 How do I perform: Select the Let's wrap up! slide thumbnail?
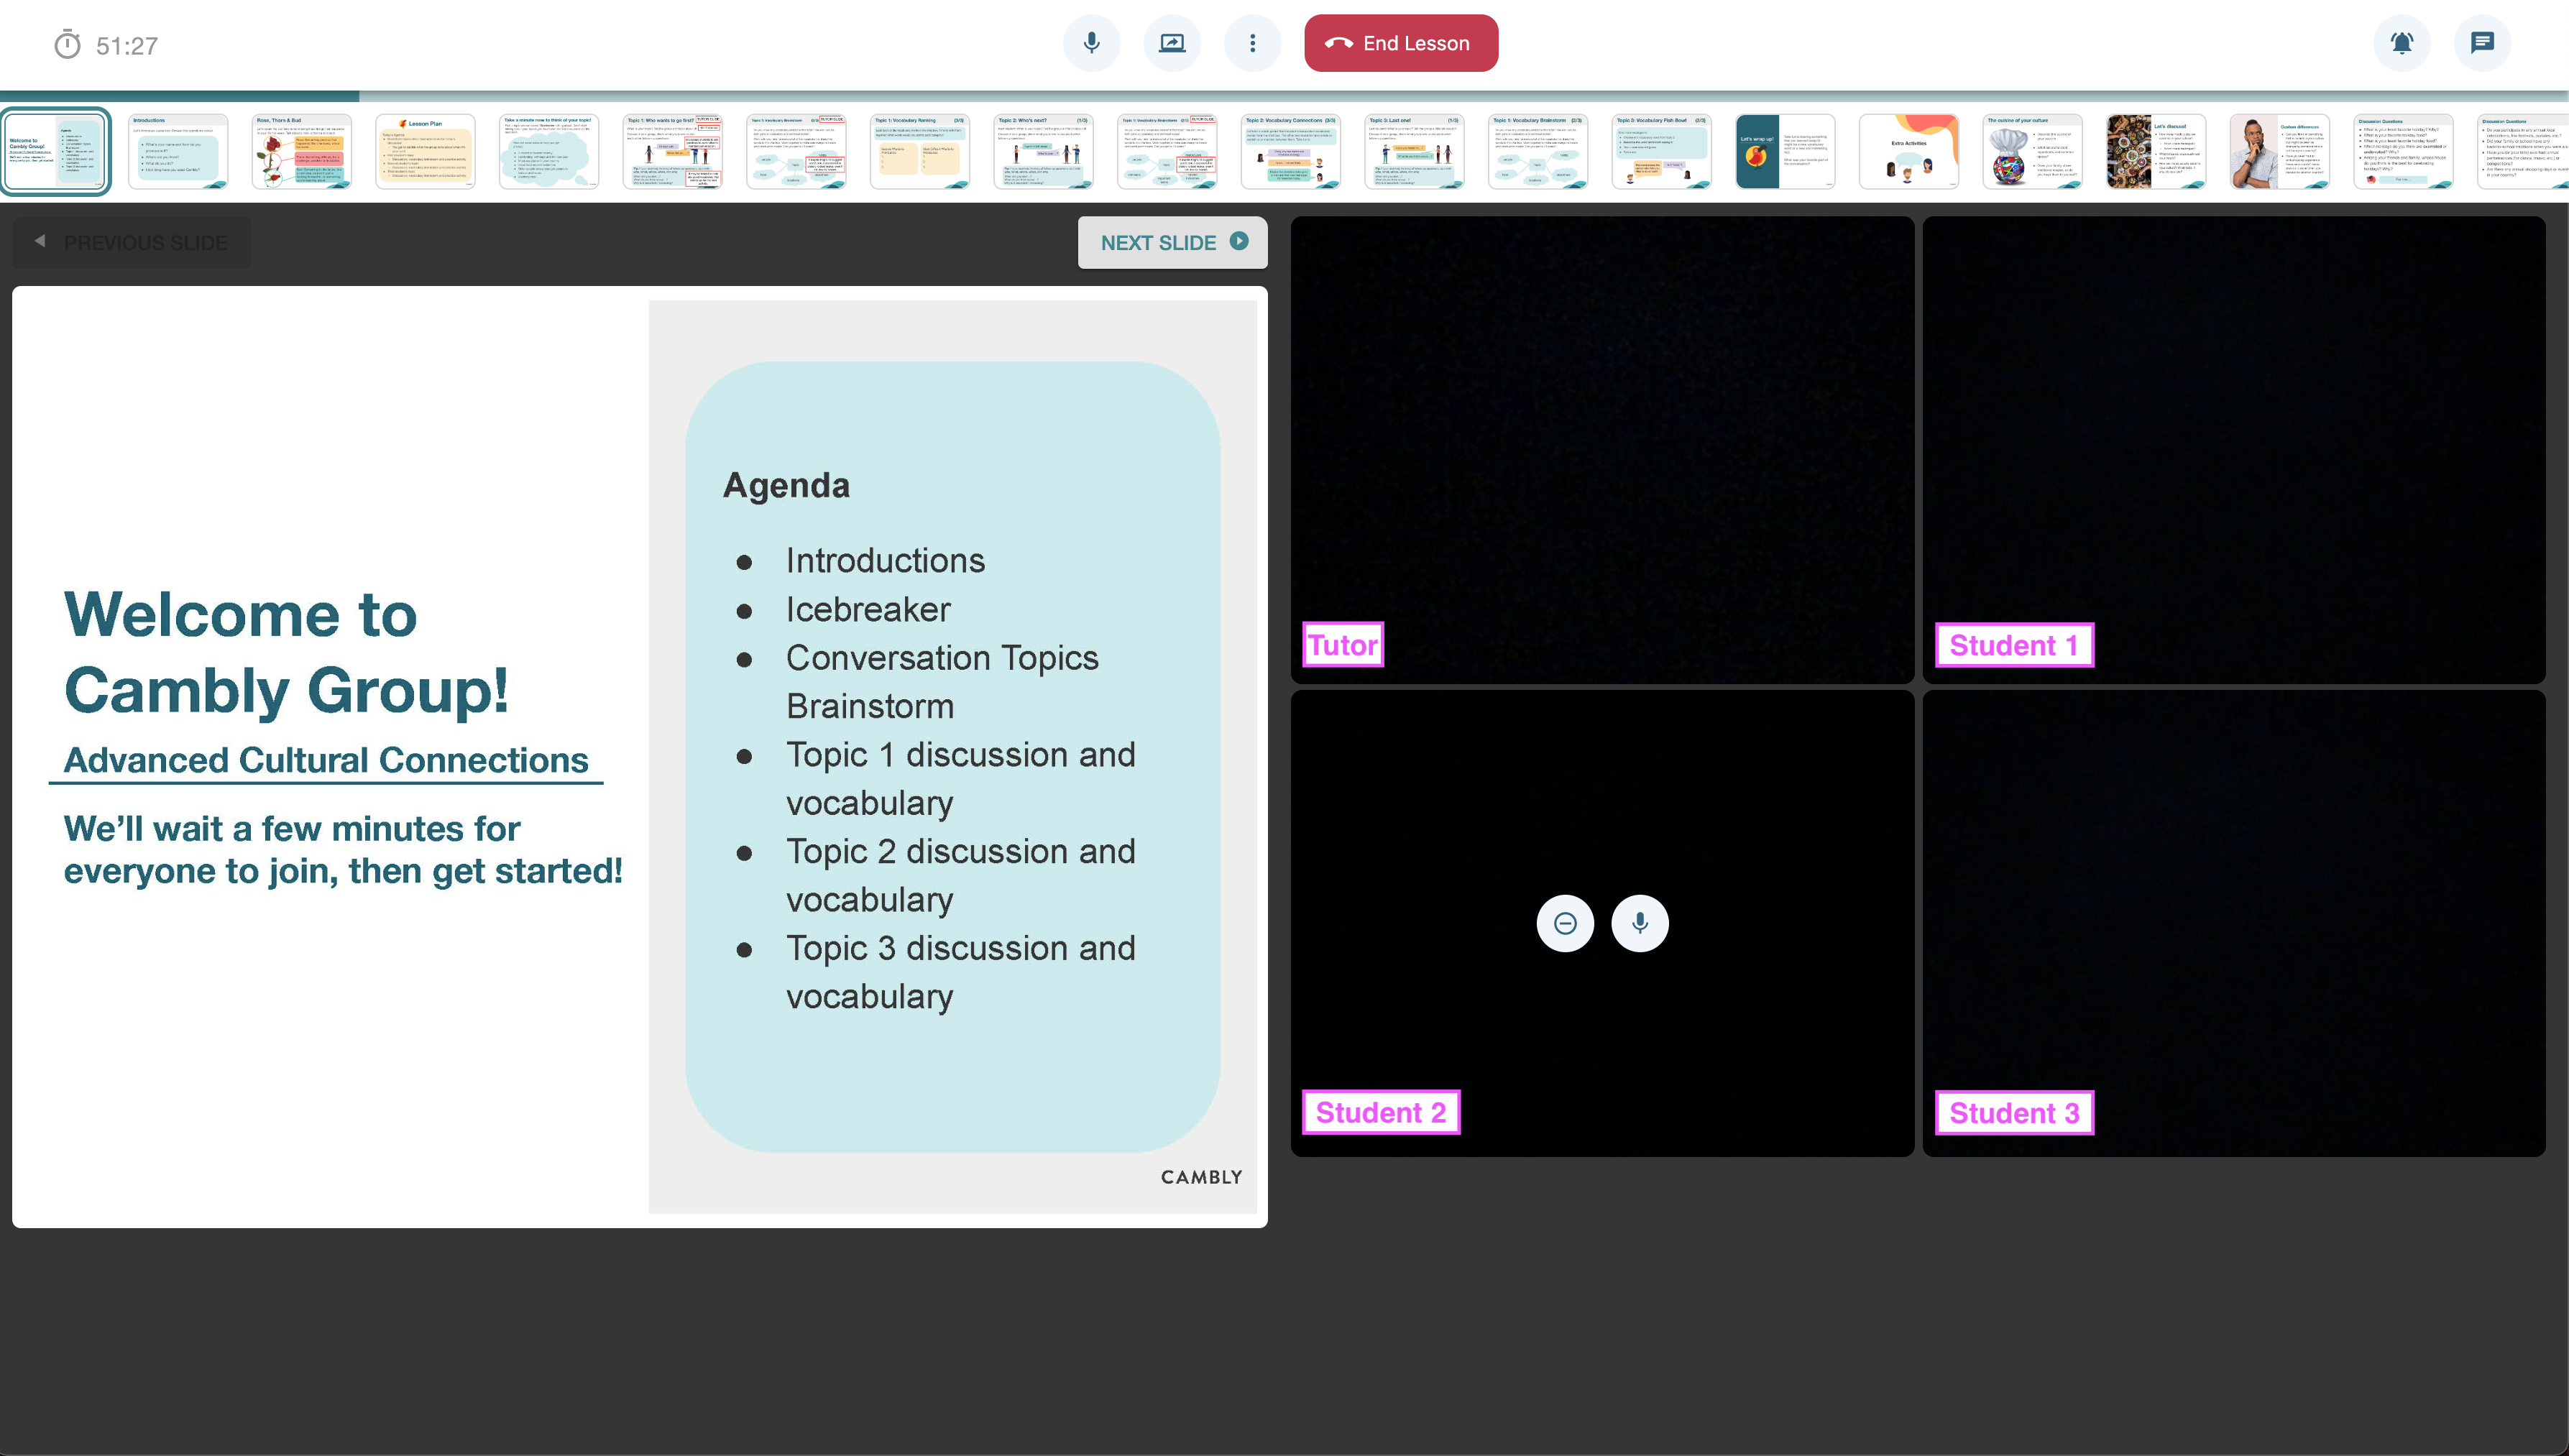click(1785, 151)
